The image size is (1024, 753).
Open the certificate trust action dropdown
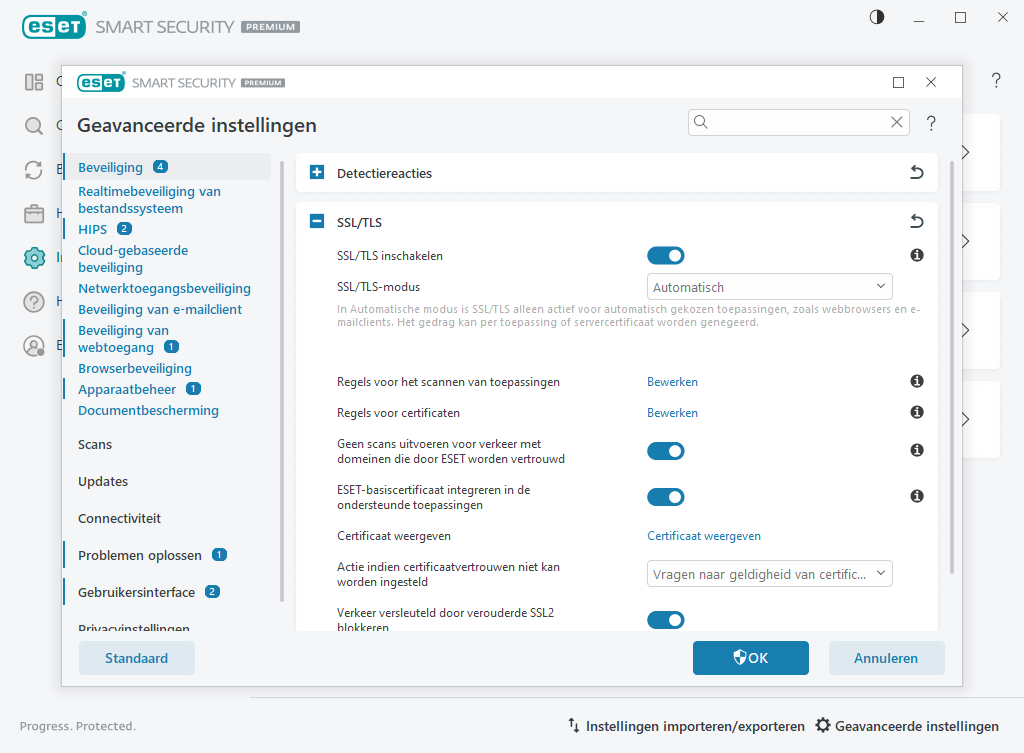coord(769,573)
